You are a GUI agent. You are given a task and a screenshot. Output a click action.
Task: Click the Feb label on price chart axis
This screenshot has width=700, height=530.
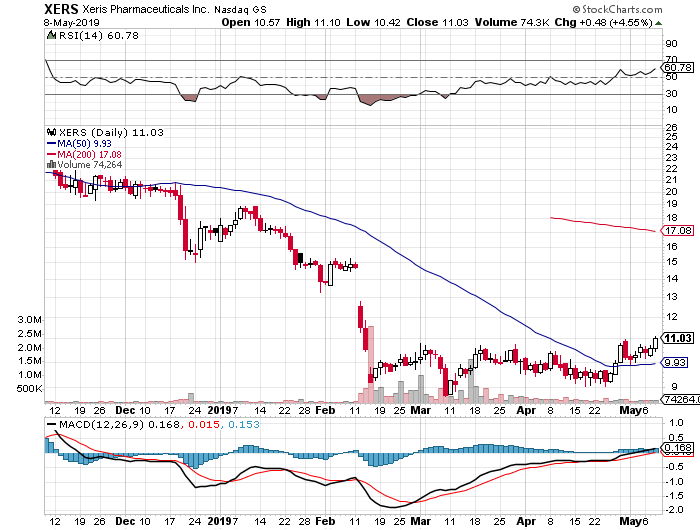click(325, 410)
